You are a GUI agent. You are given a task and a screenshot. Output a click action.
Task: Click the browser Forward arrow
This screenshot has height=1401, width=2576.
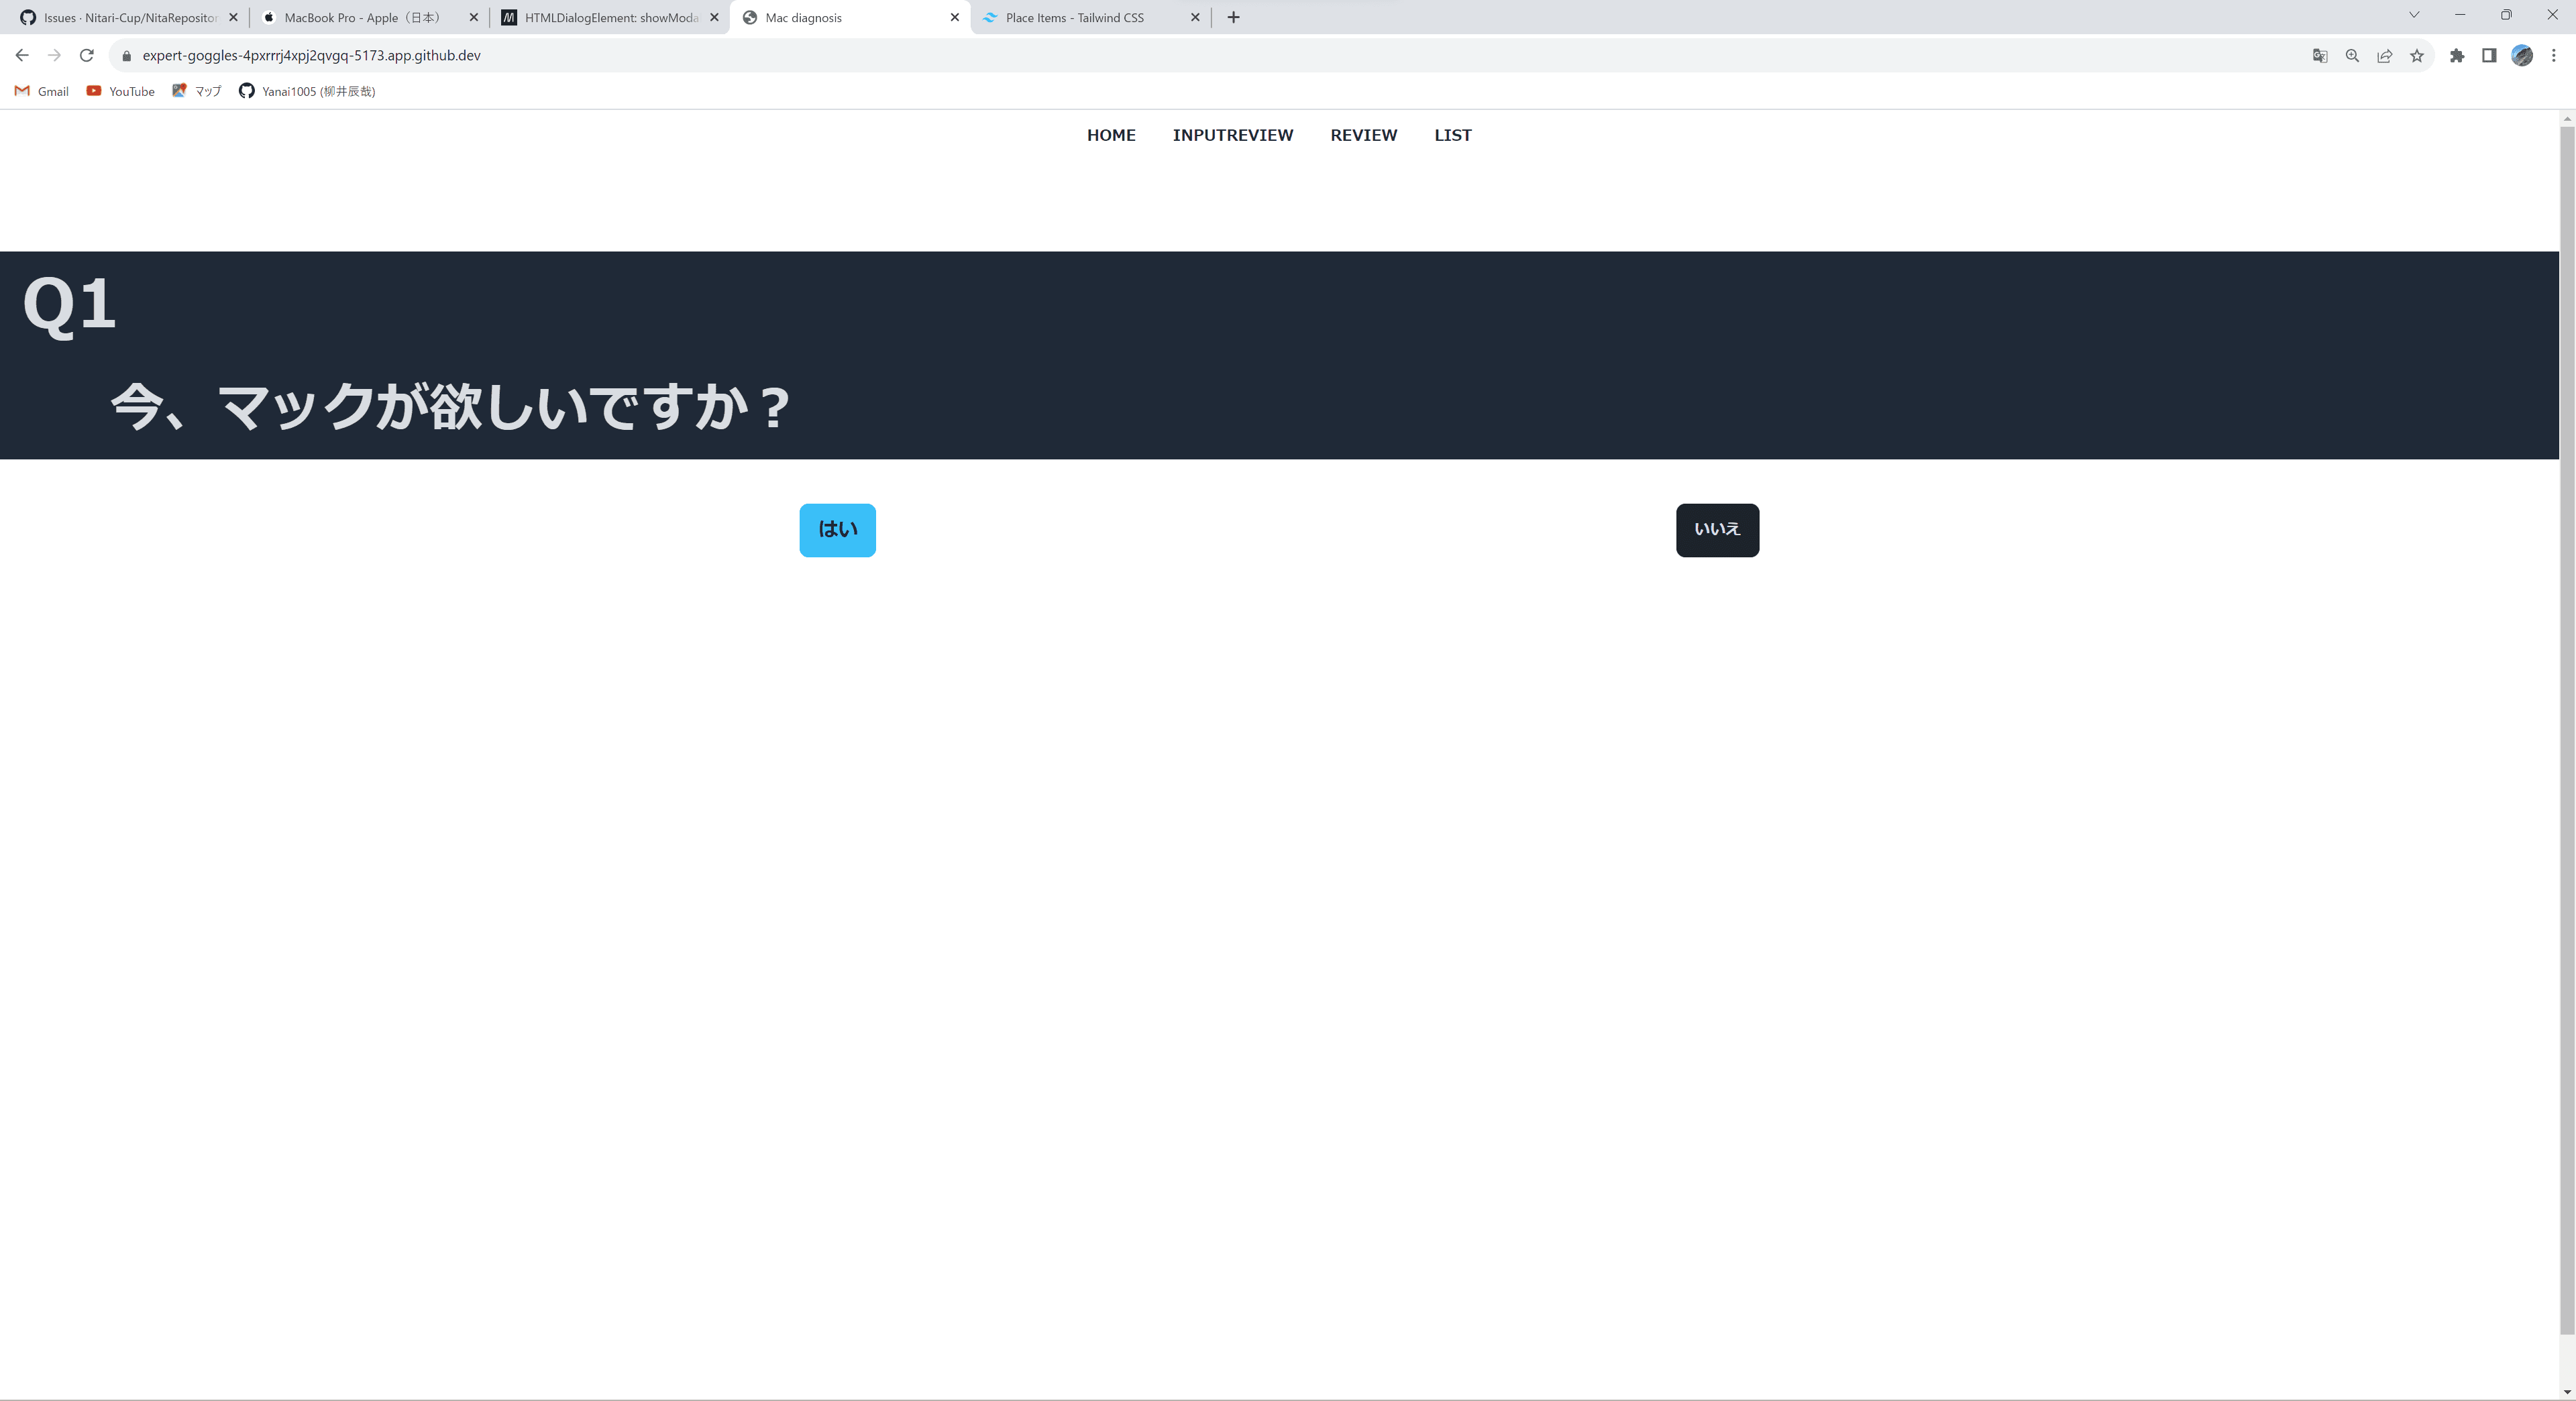pos(54,55)
